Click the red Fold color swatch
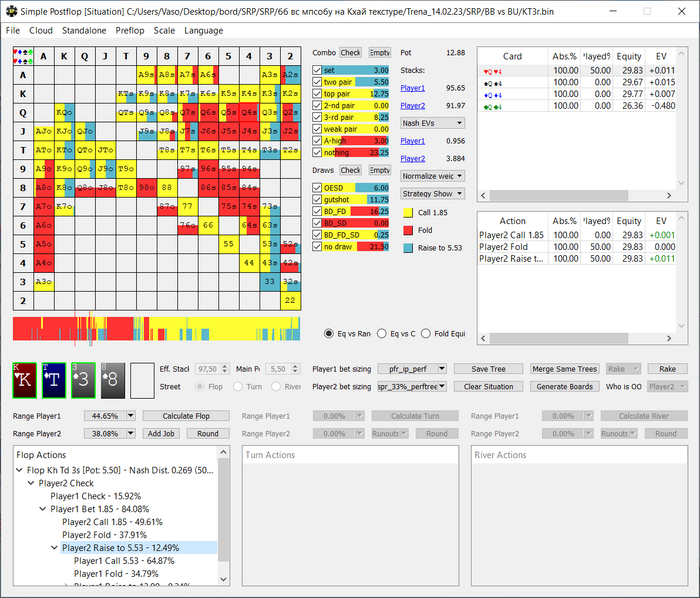The image size is (700, 598). pyautogui.click(x=408, y=230)
